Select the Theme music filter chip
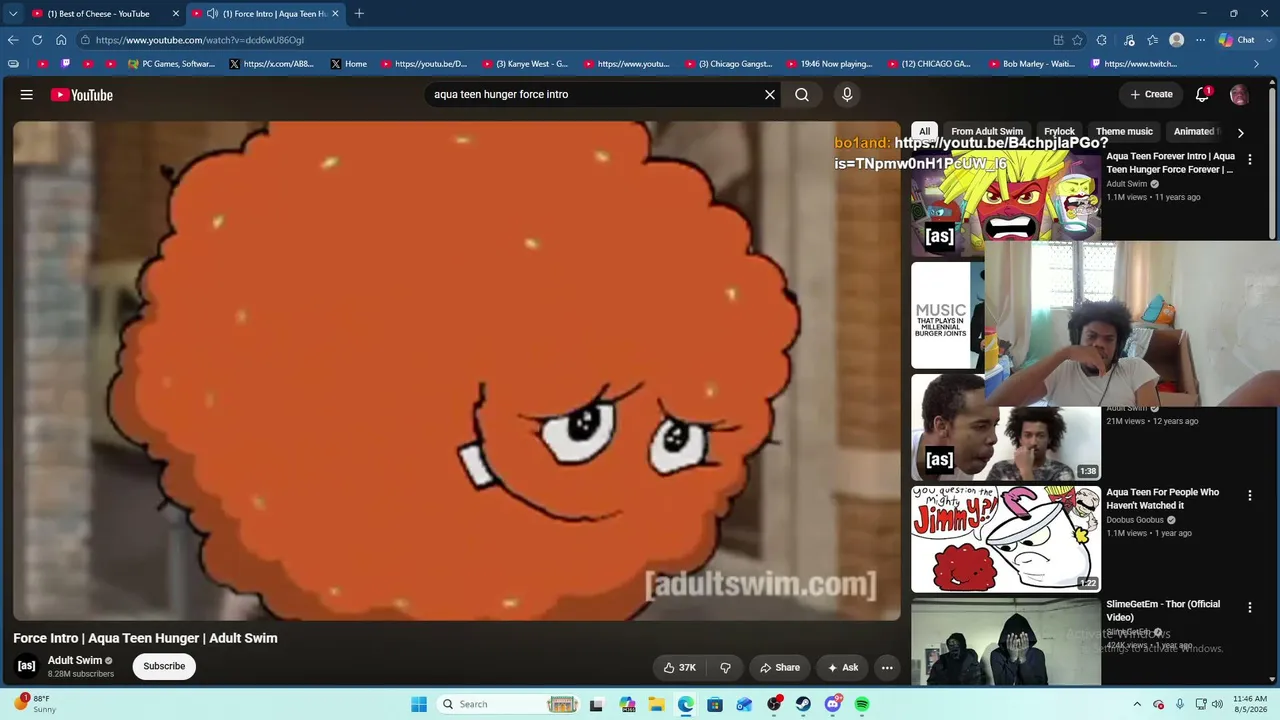 (1124, 131)
